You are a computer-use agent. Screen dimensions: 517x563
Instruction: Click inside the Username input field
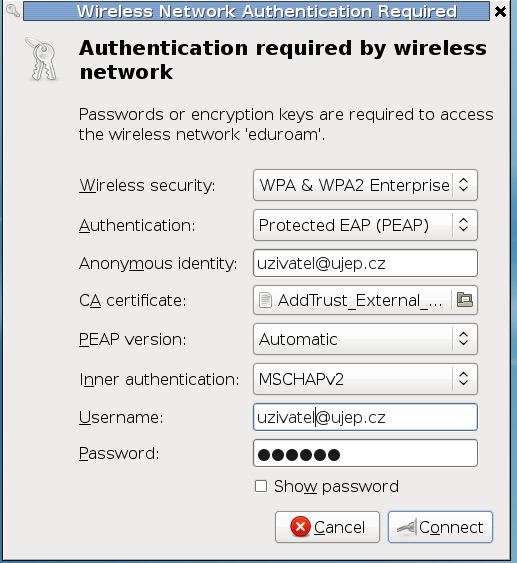365,417
